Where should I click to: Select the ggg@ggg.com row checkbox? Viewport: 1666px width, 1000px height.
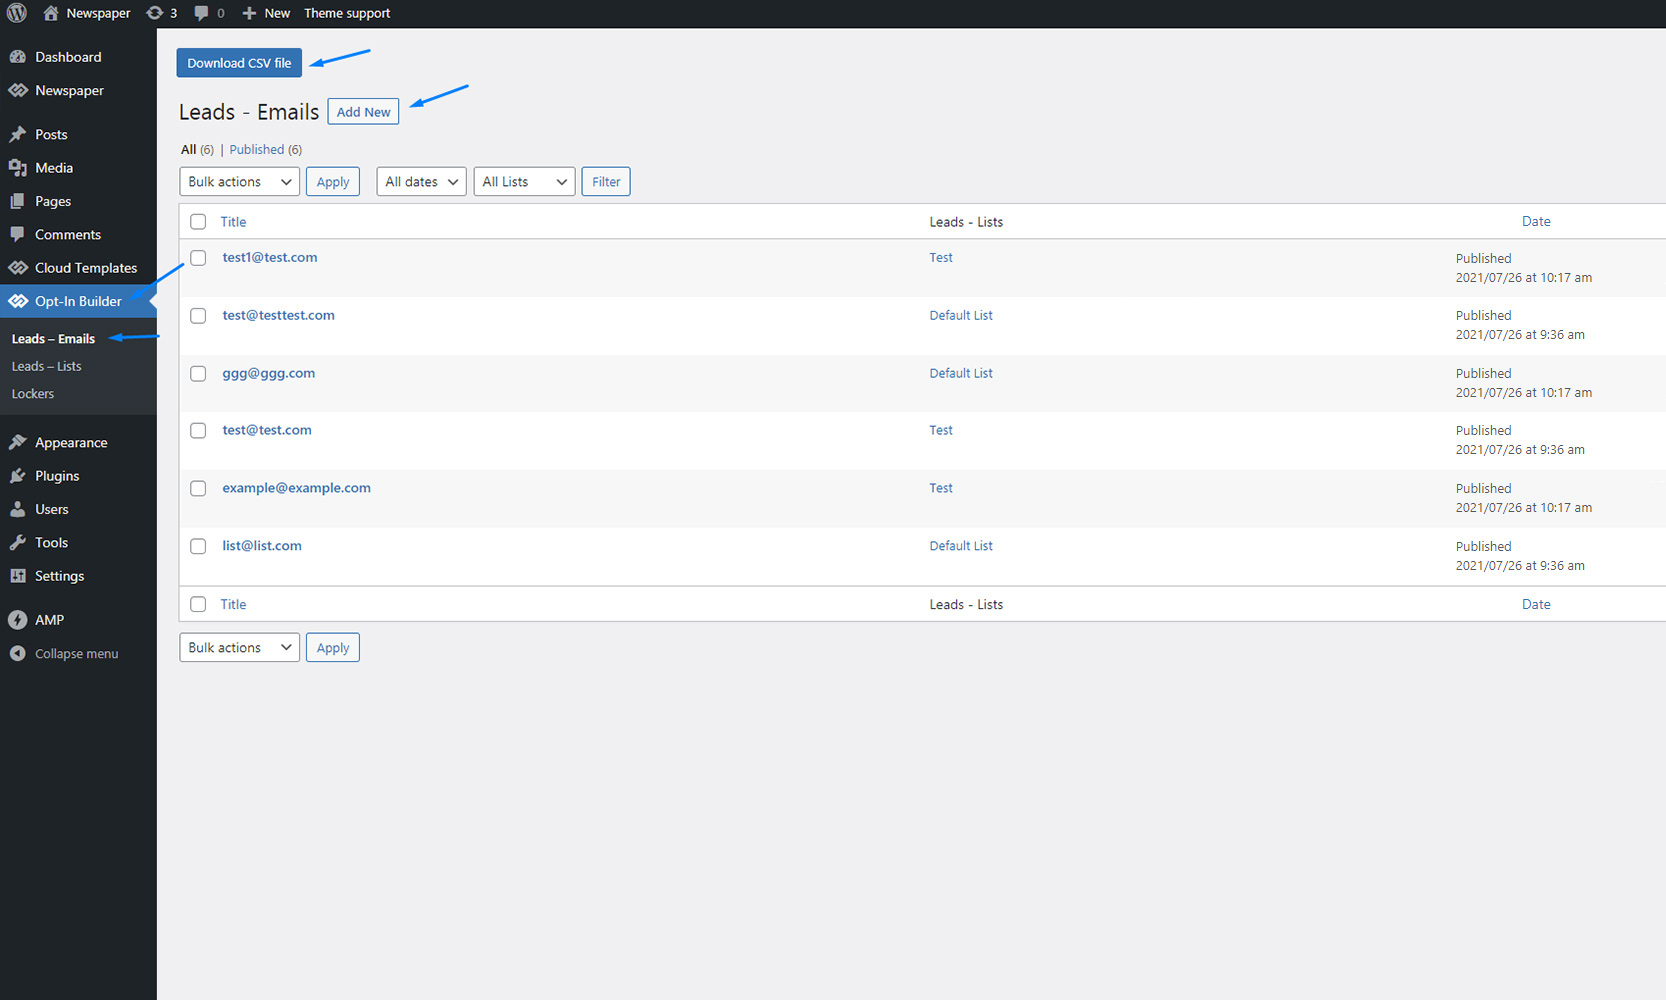(x=198, y=374)
